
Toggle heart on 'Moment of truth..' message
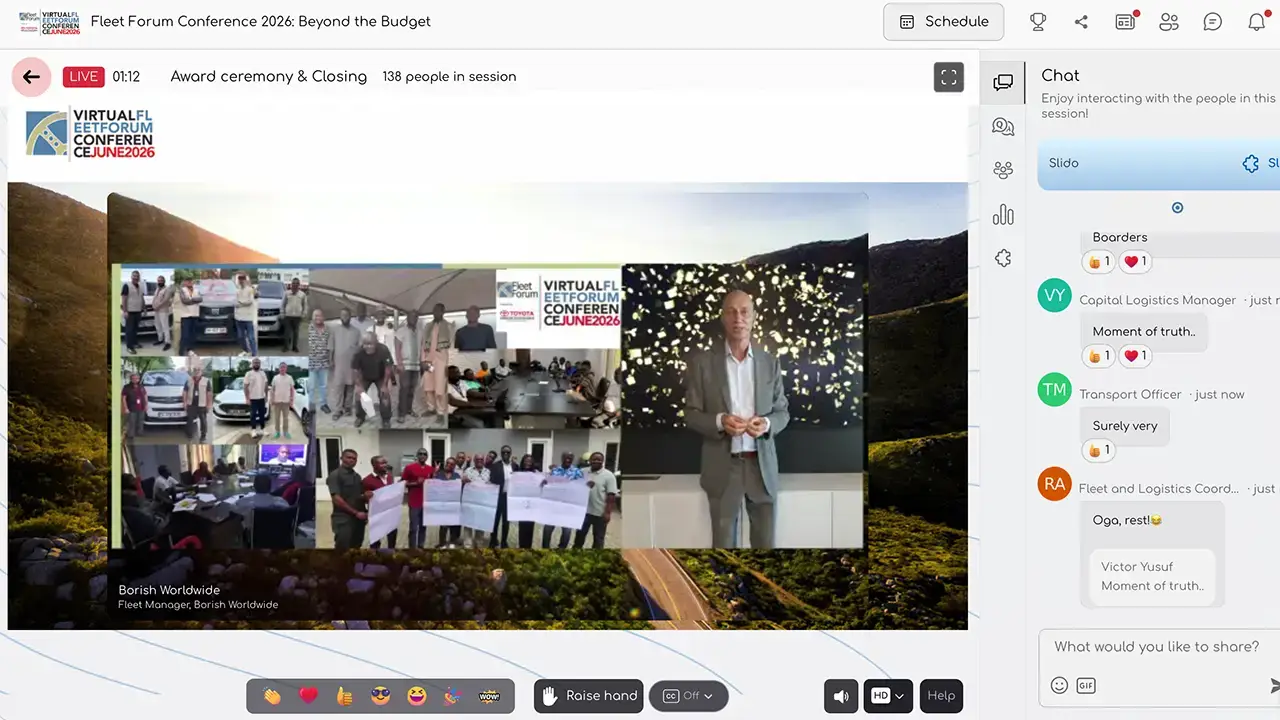pos(1137,356)
